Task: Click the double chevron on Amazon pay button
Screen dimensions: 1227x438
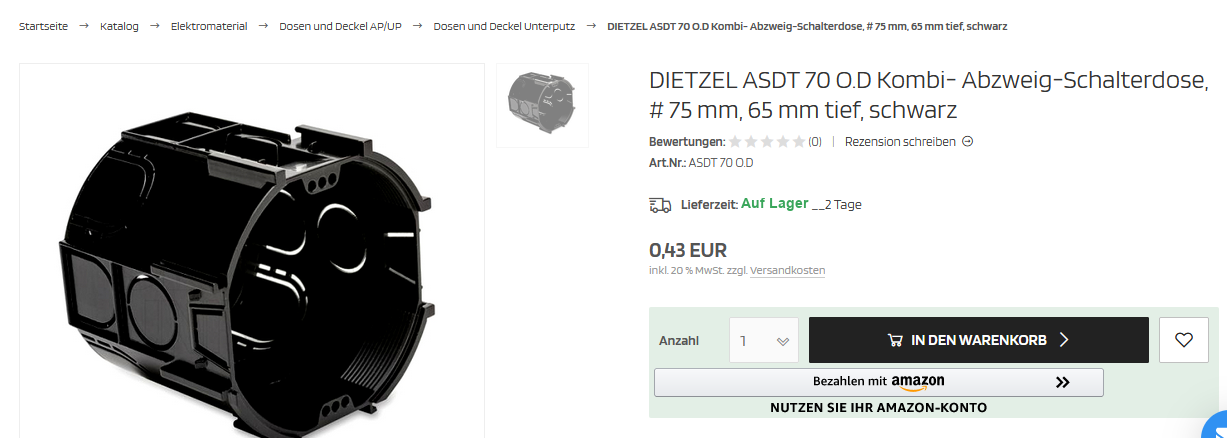Action: 1062,382
